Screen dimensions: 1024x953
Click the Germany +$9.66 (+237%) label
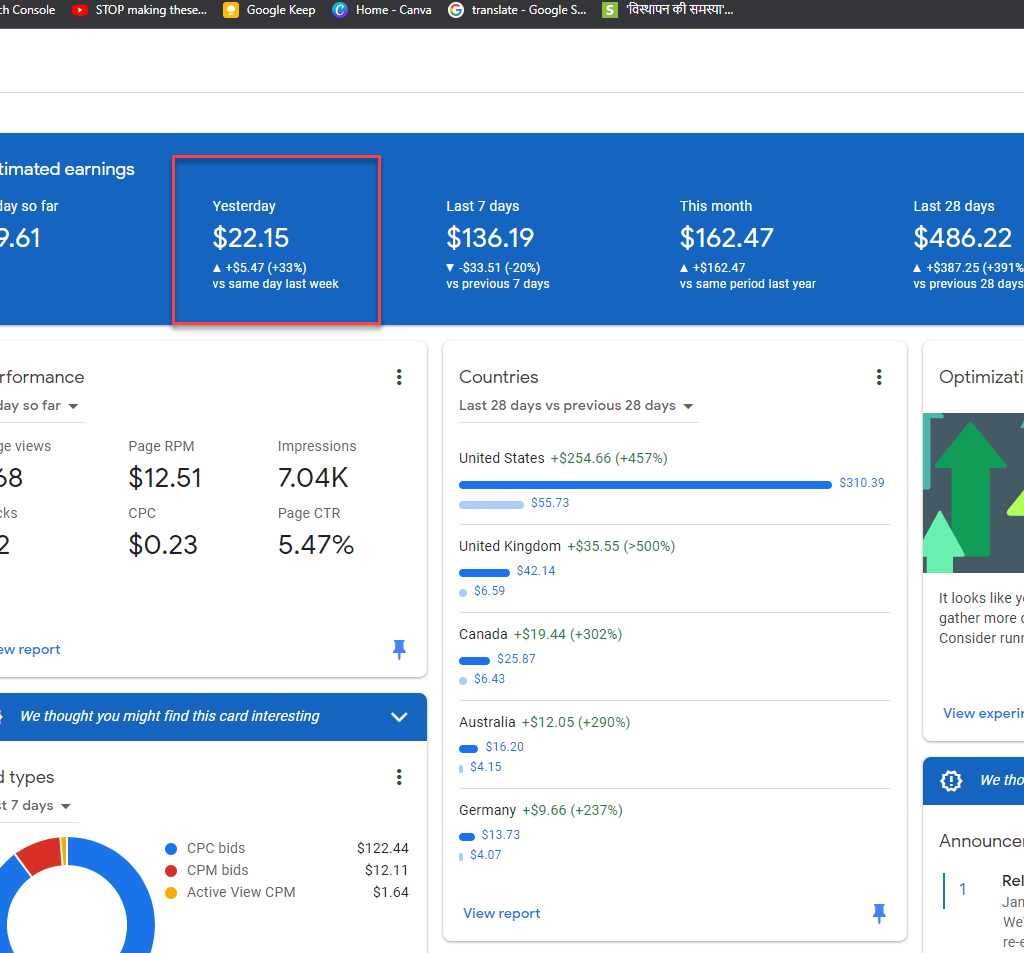[573, 811]
